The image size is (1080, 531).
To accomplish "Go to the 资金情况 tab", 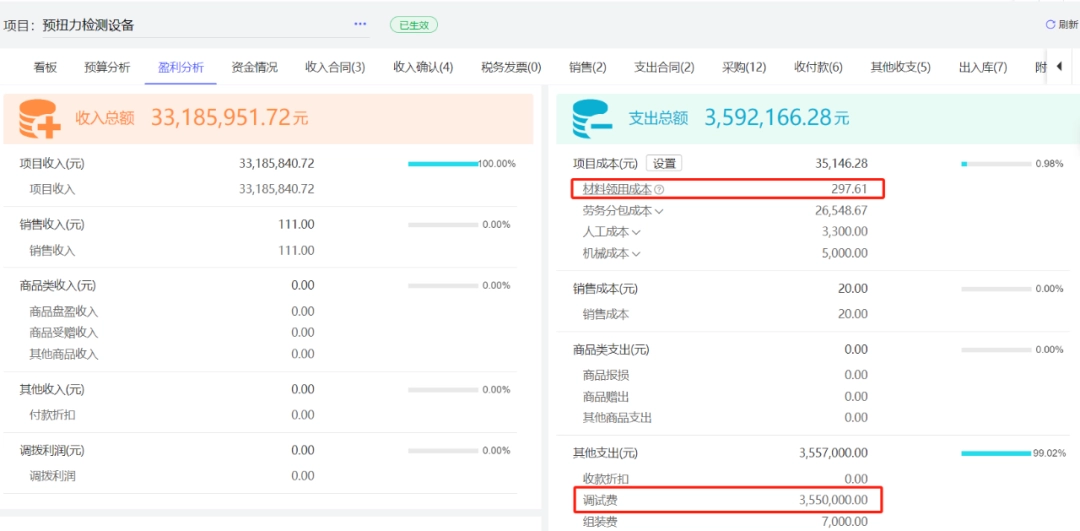I will (x=254, y=67).
